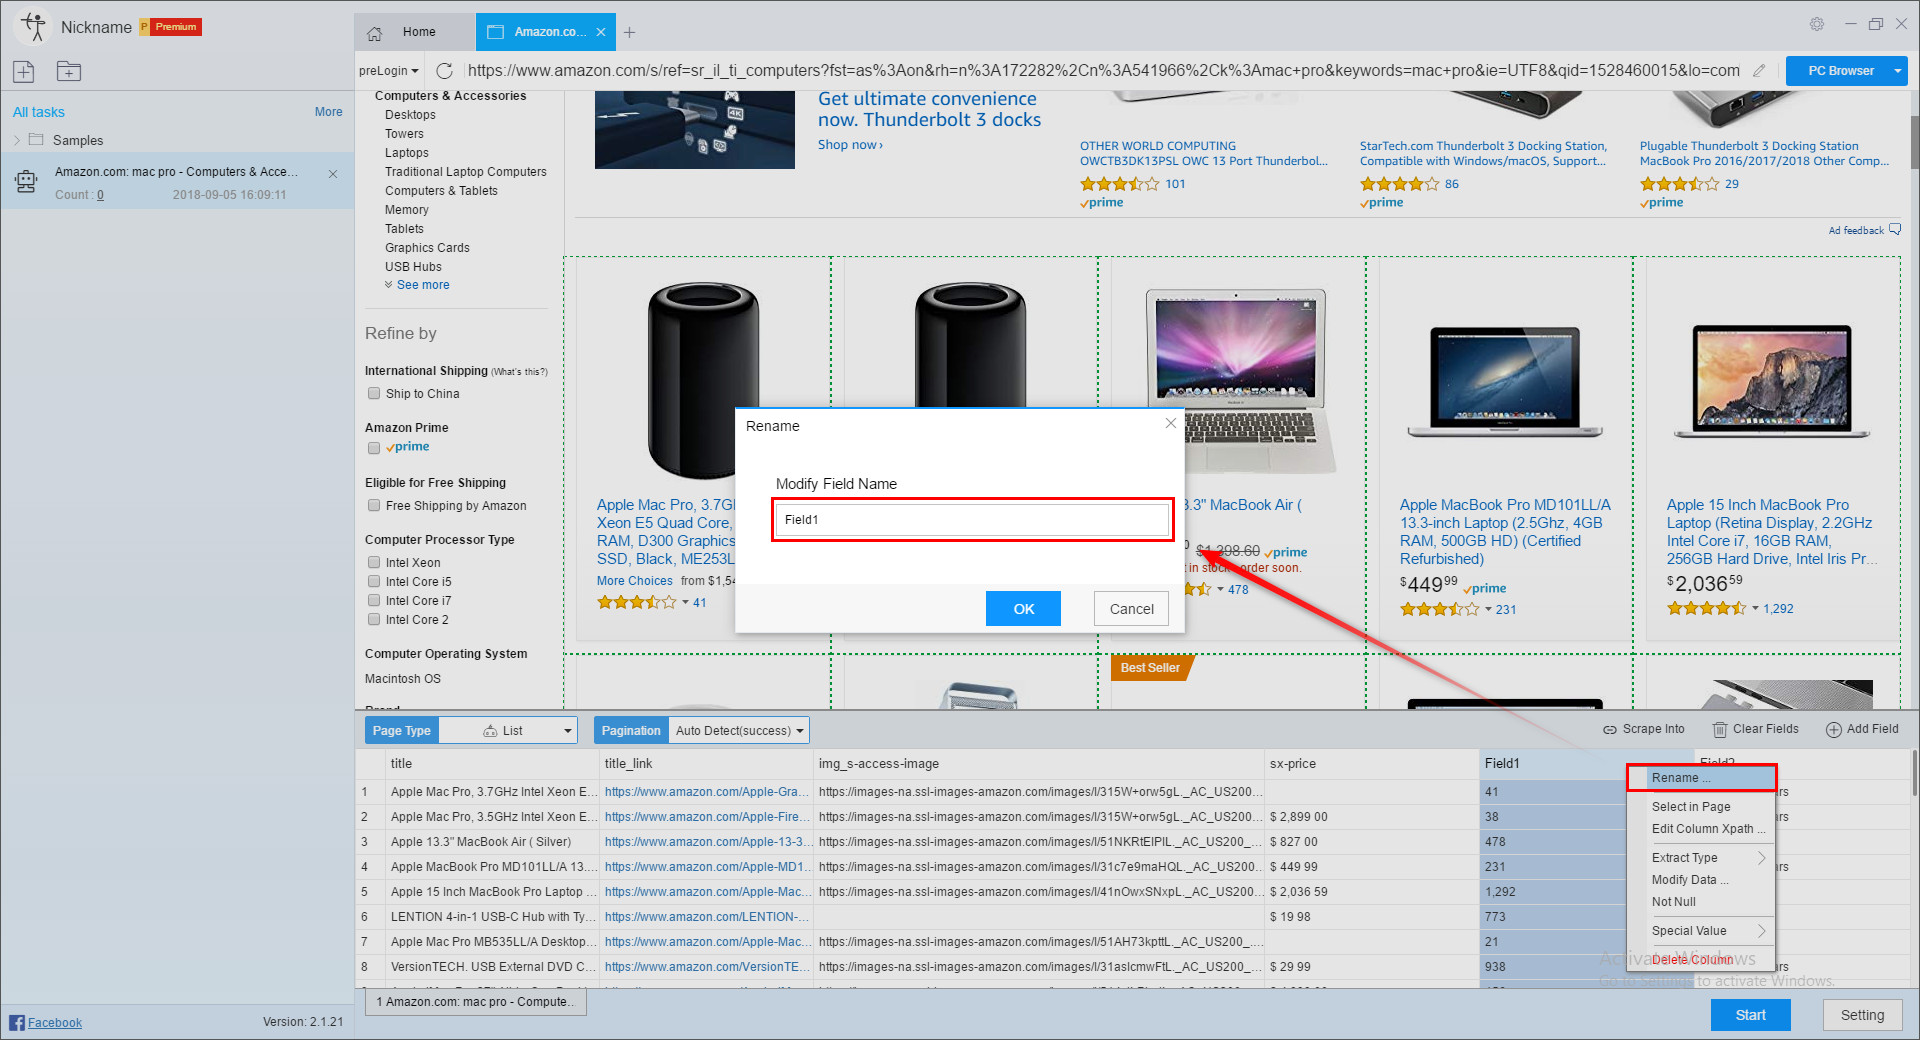Click the Facebook icon link

(x=17, y=1022)
